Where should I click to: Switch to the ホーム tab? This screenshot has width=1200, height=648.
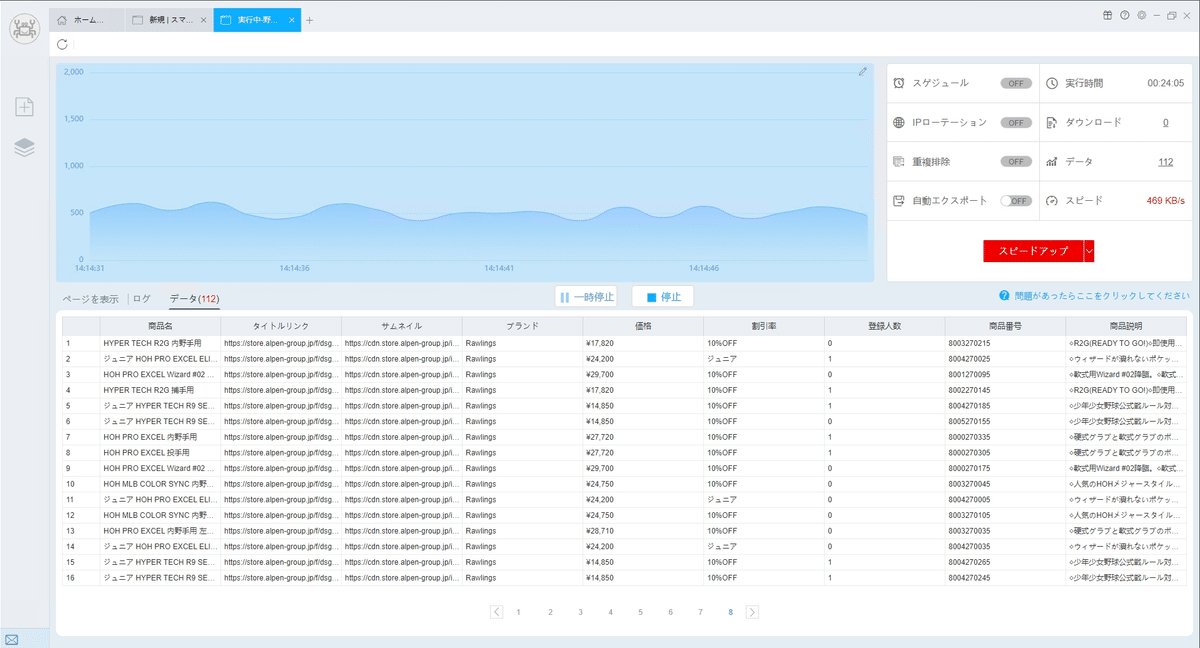pyautogui.click(x=87, y=20)
